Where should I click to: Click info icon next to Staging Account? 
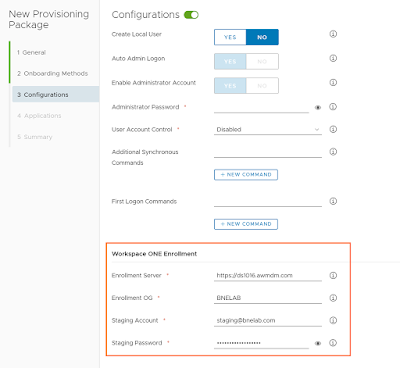click(x=333, y=320)
